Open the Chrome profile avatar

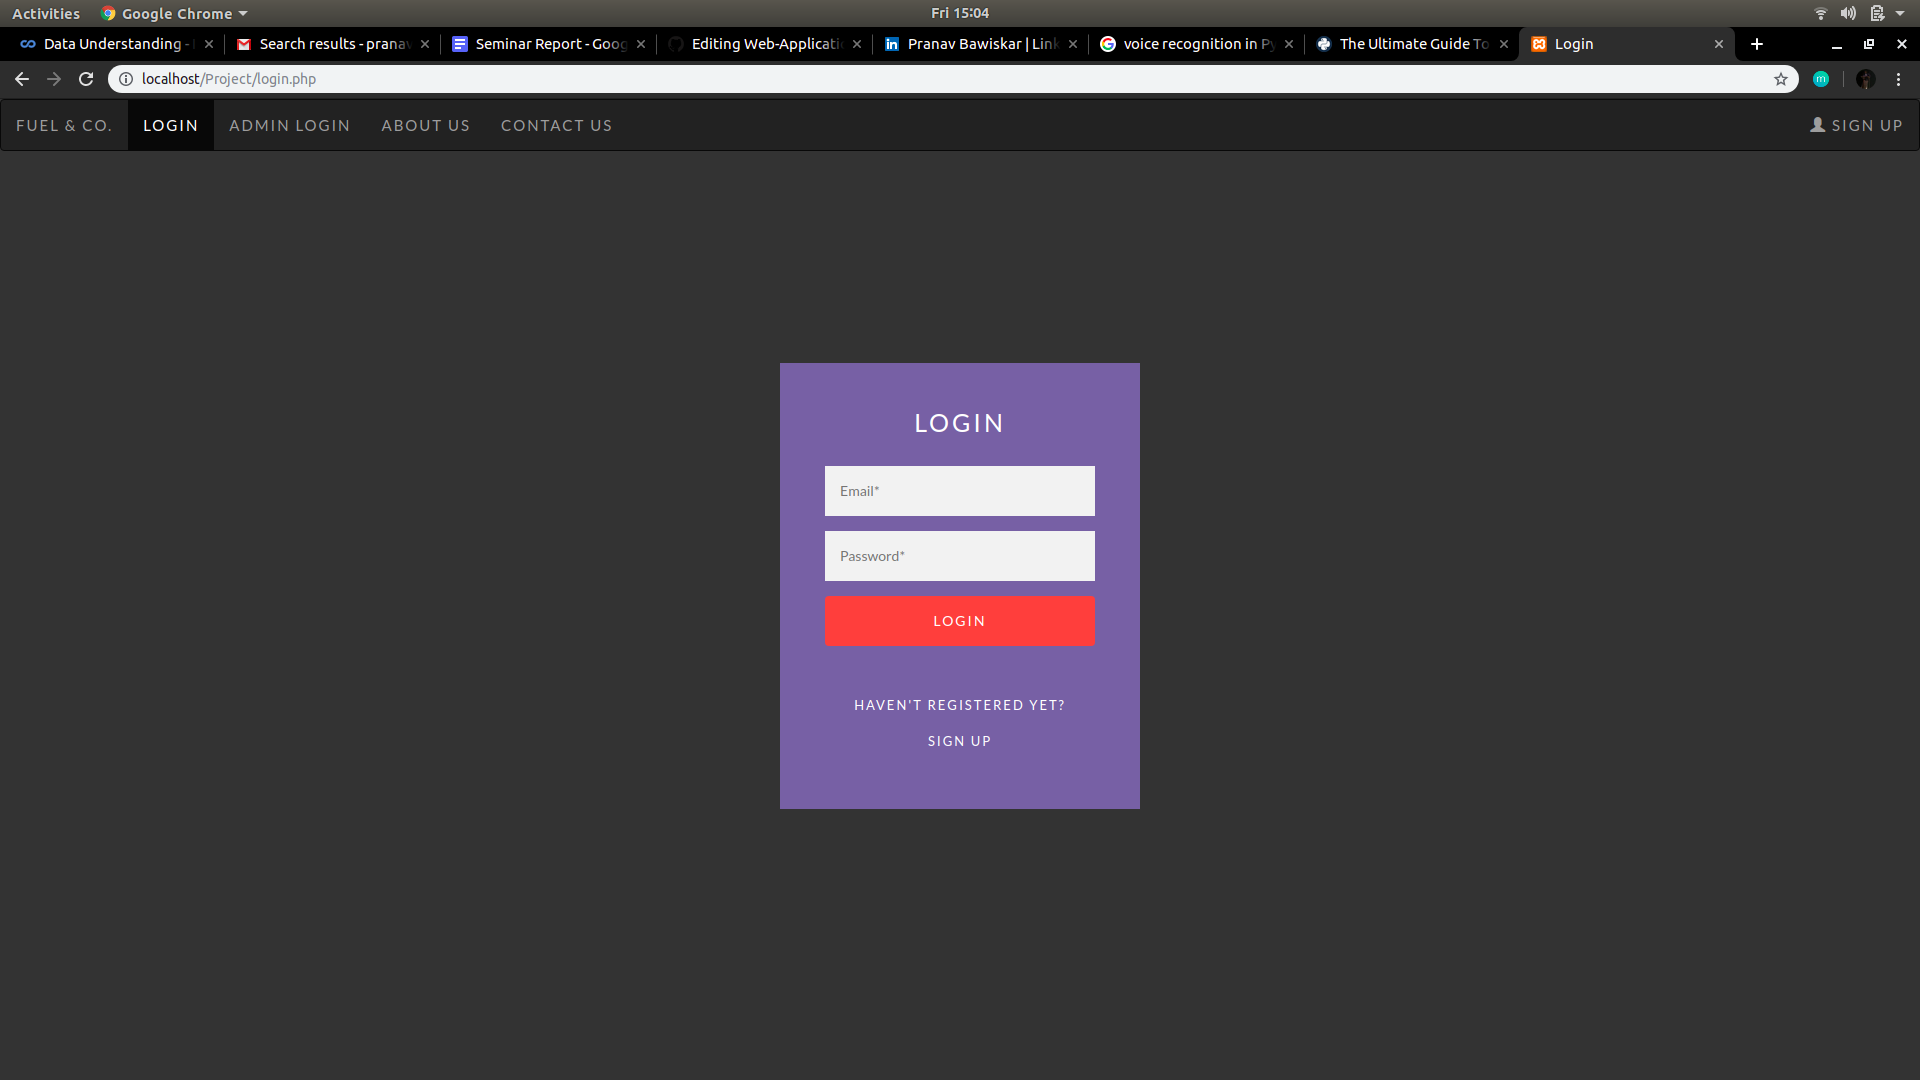(x=1865, y=79)
